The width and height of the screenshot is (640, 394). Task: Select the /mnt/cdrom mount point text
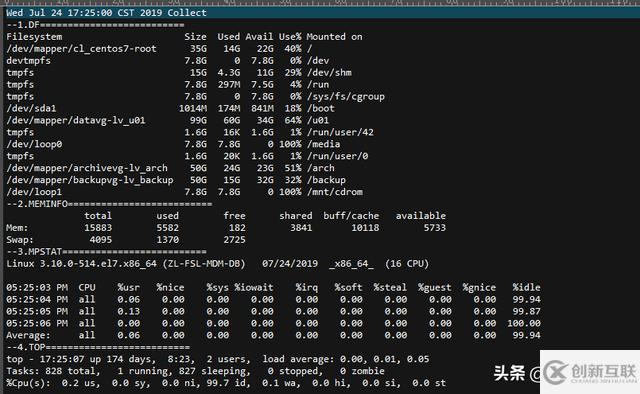(x=335, y=192)
